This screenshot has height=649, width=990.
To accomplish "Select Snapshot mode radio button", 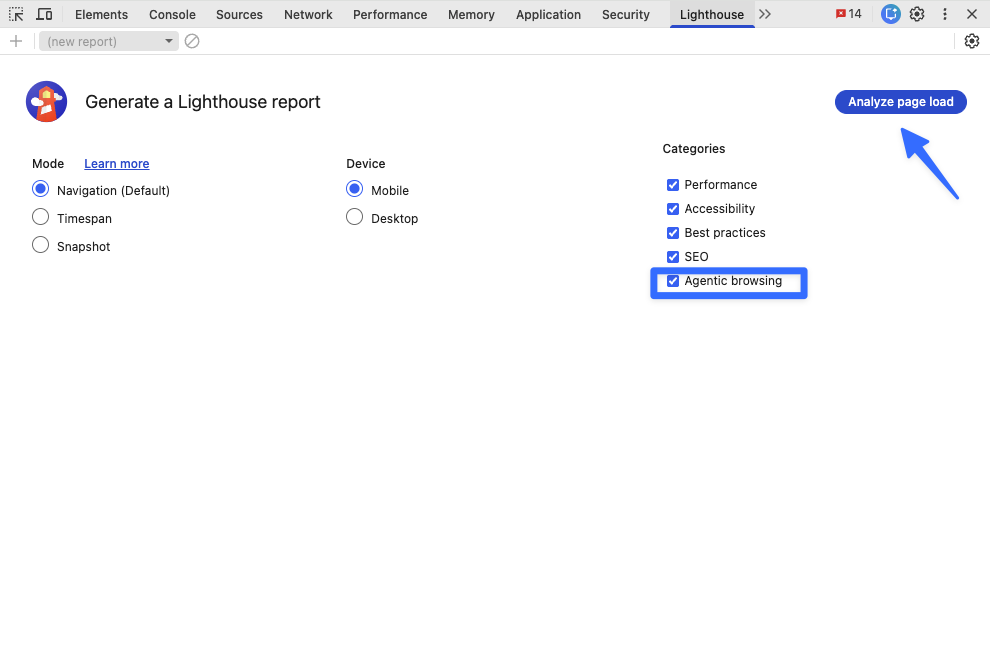I will tap(40, 245).
